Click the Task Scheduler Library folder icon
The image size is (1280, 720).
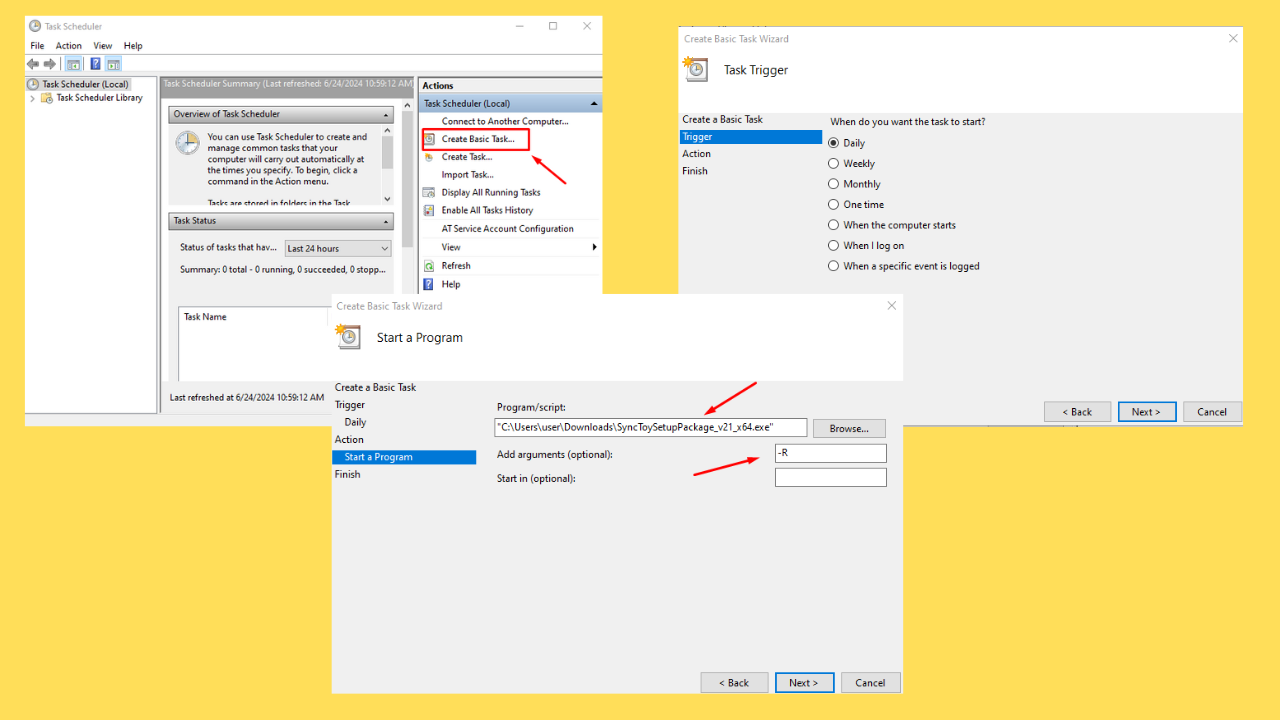tap(47, 98)
